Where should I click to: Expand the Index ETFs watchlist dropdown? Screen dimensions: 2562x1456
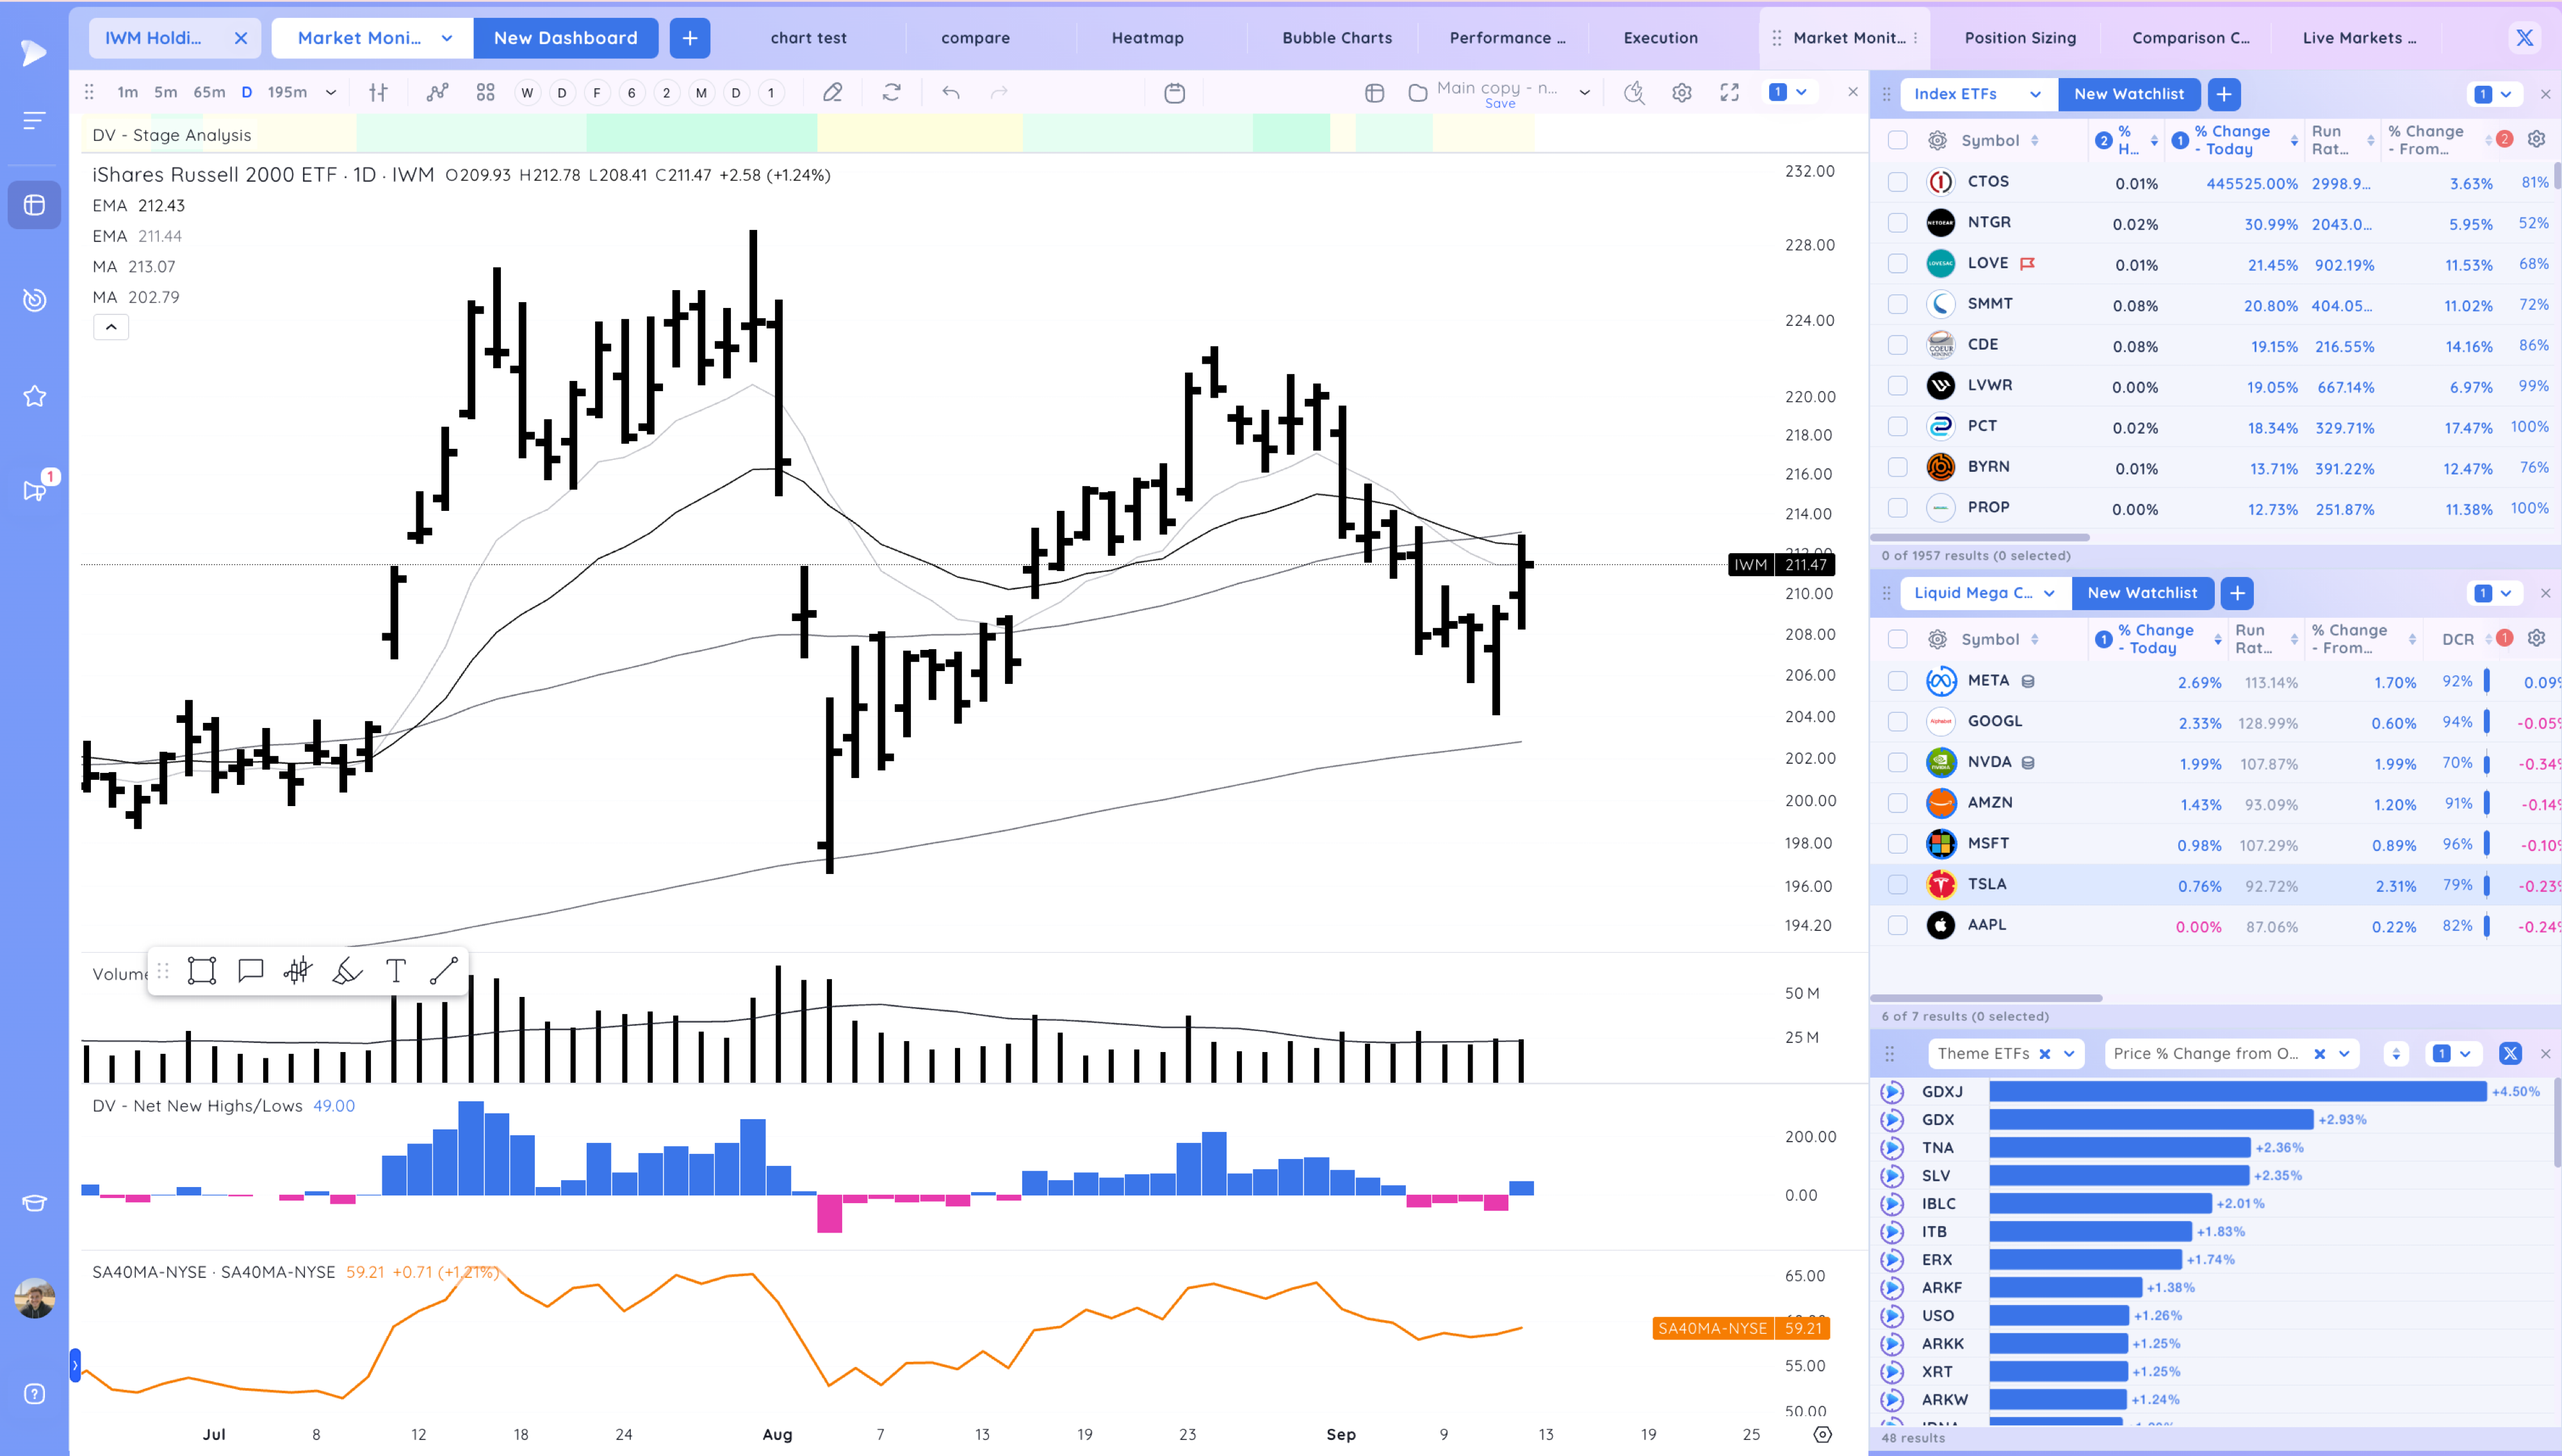coord(2035,94)
